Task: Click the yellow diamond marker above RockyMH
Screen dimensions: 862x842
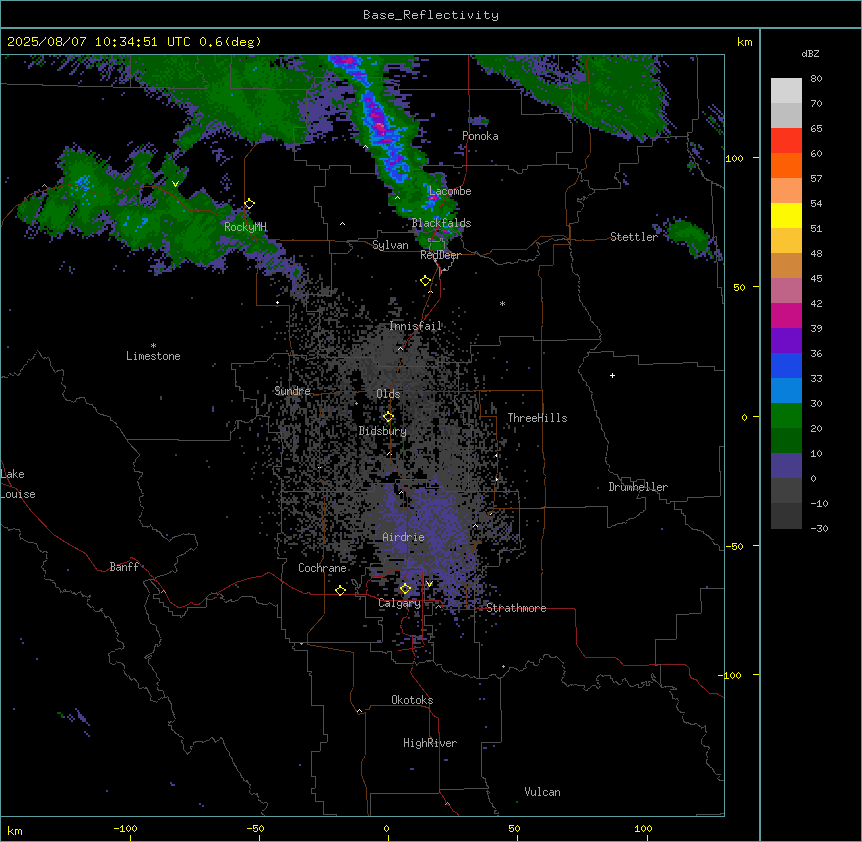Action: click(x=250, y=204)
